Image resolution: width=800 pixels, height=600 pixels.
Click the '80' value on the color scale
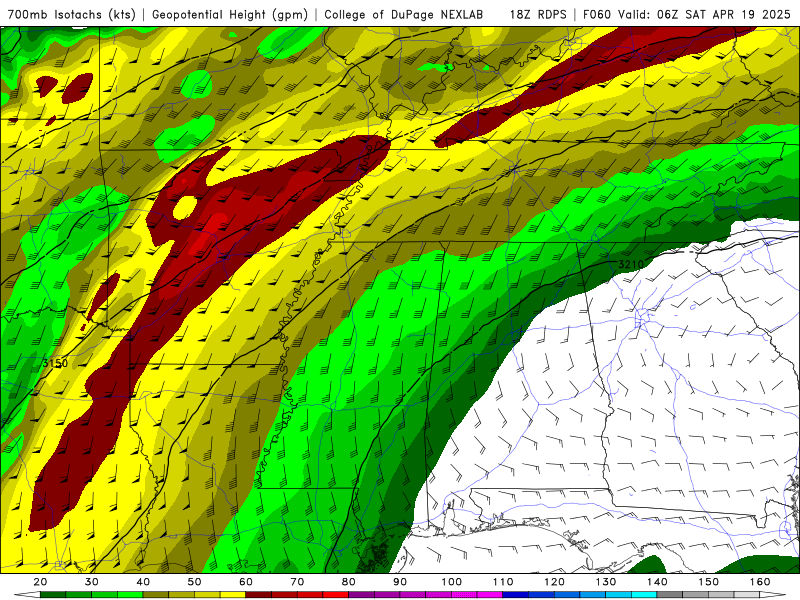348,582
